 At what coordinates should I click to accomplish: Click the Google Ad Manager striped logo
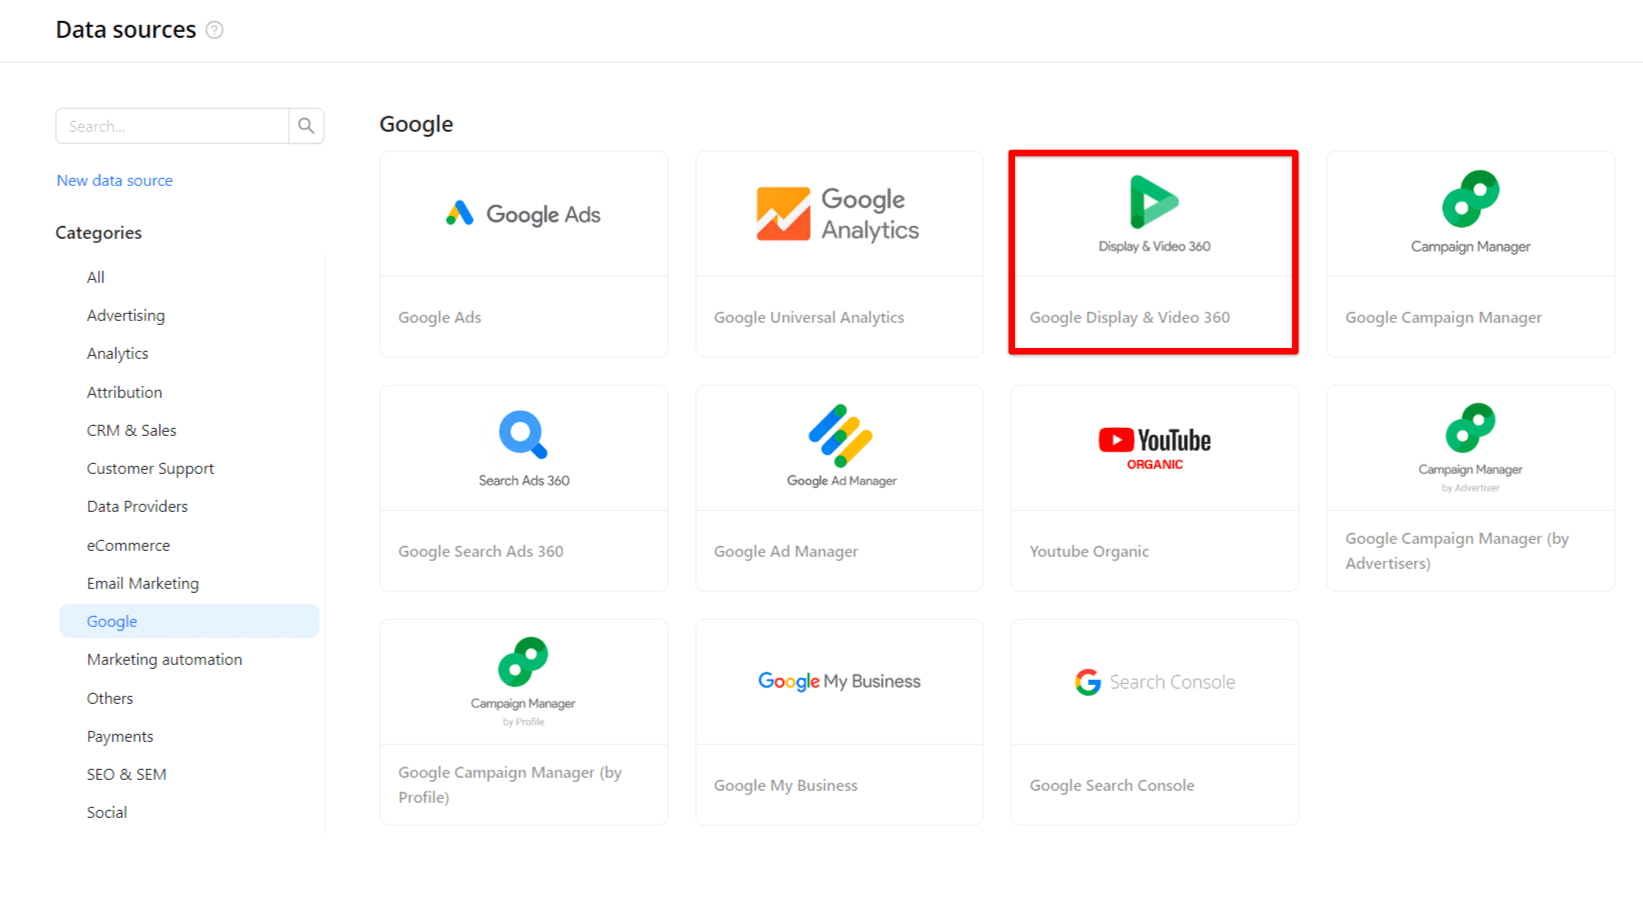pyautogui.click(x=840, y=436)
